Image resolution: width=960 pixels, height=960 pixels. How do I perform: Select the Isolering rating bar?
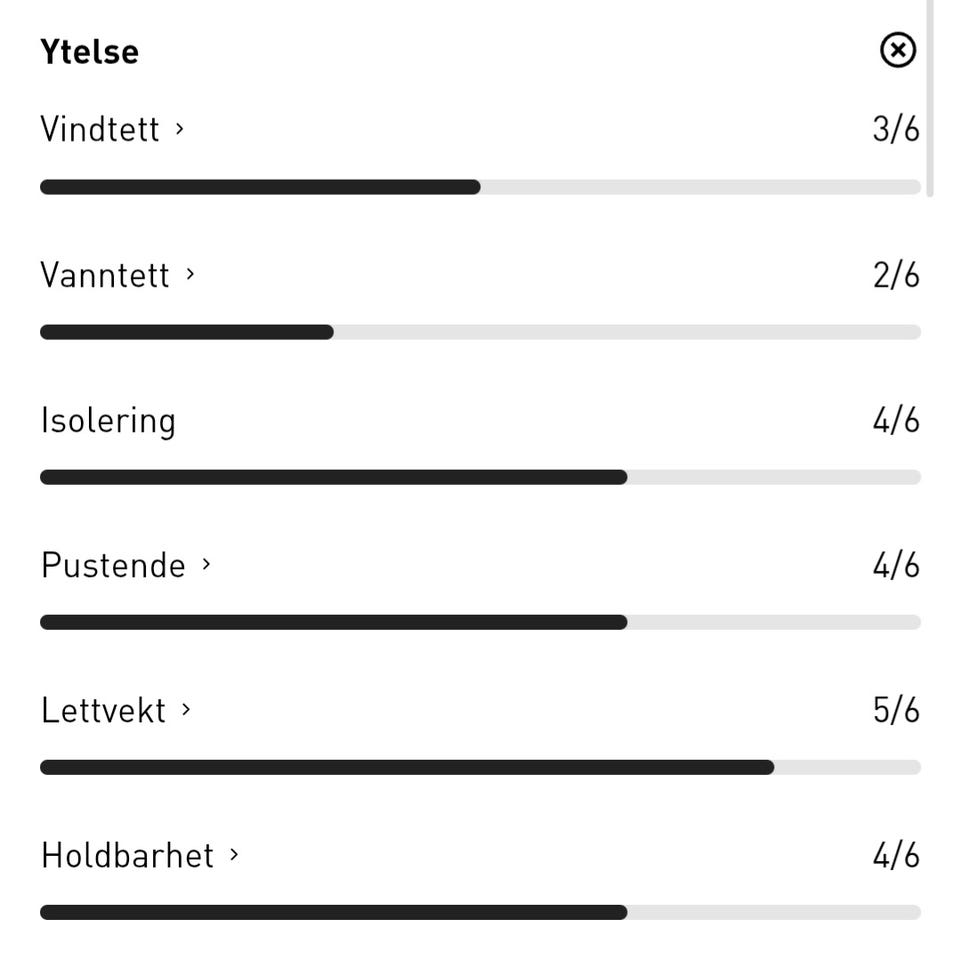coord(480,477)
